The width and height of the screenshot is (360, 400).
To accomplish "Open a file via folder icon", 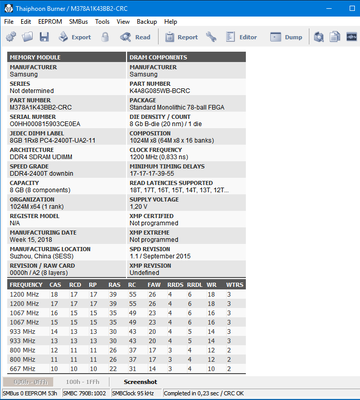I will 28,37.
